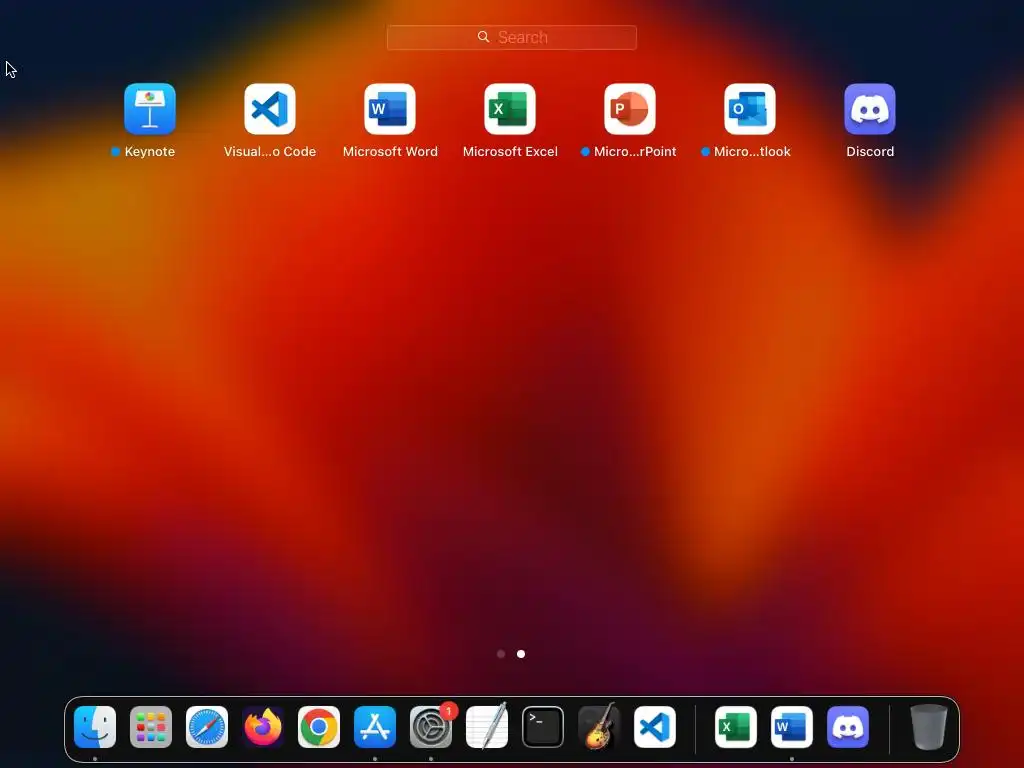The image size is (1024, 768).
Task: Select the second Launchpad page dot
Action: click(521, 654)
